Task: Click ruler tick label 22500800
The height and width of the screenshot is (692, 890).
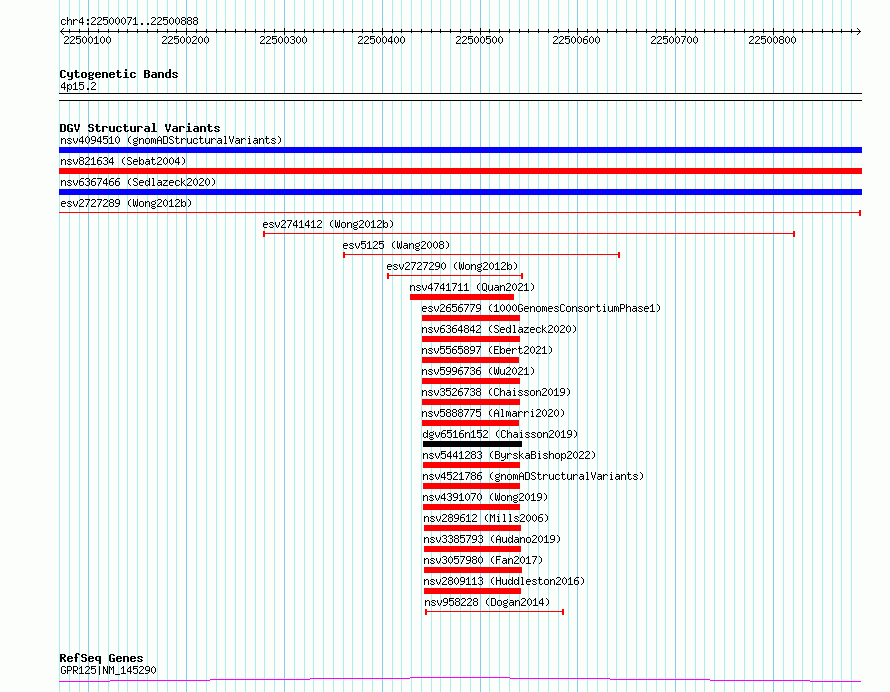Action: 773,40
